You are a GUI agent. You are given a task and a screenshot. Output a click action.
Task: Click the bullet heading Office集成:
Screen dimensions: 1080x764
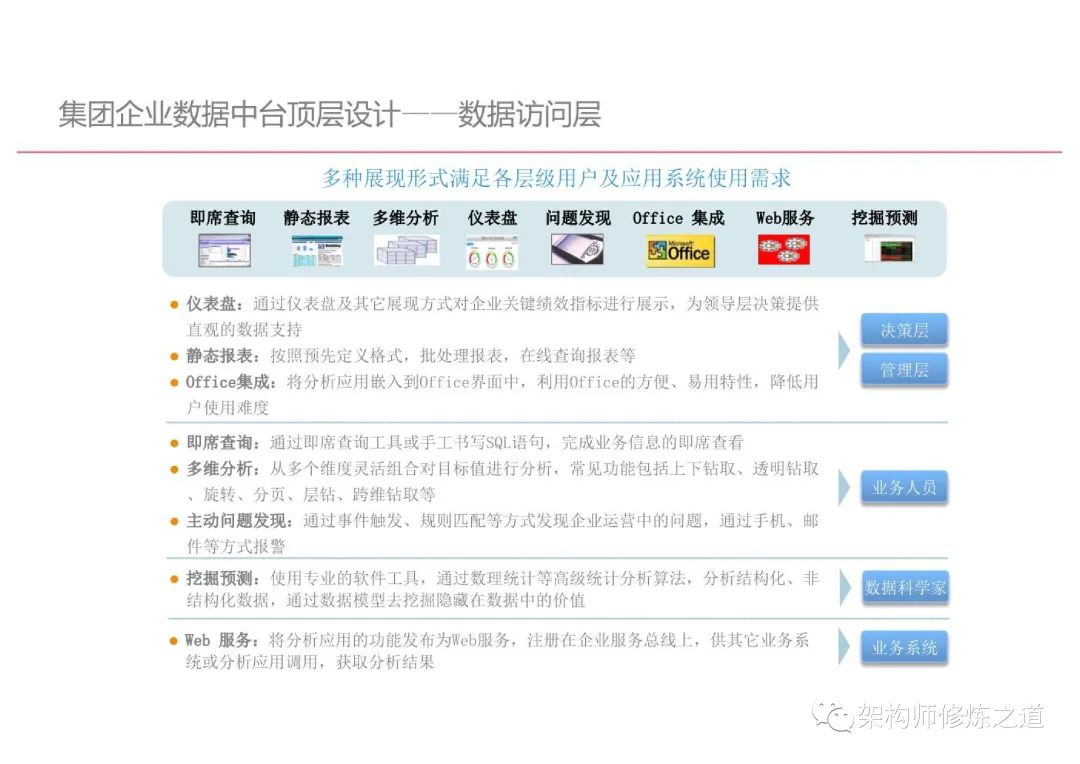(x=231, y=382)
